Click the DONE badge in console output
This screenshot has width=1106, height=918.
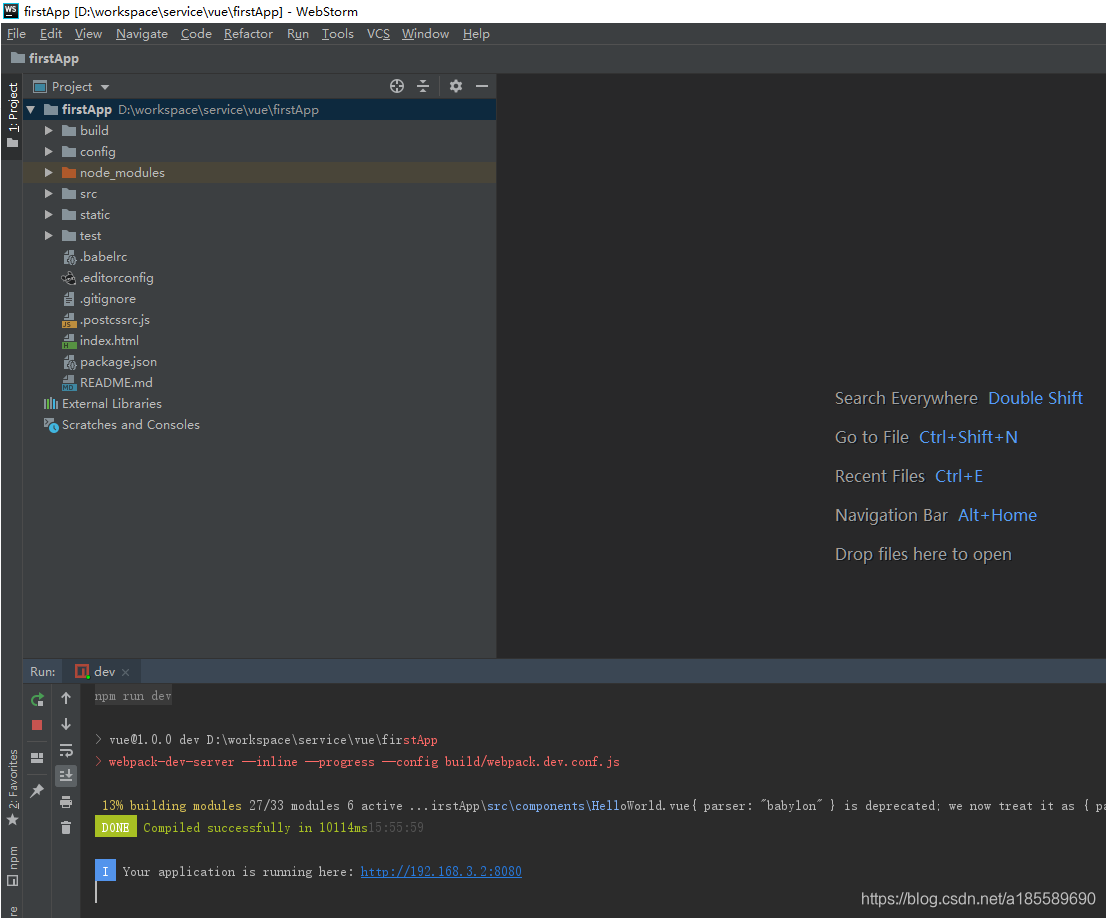[x=116, y=828]
